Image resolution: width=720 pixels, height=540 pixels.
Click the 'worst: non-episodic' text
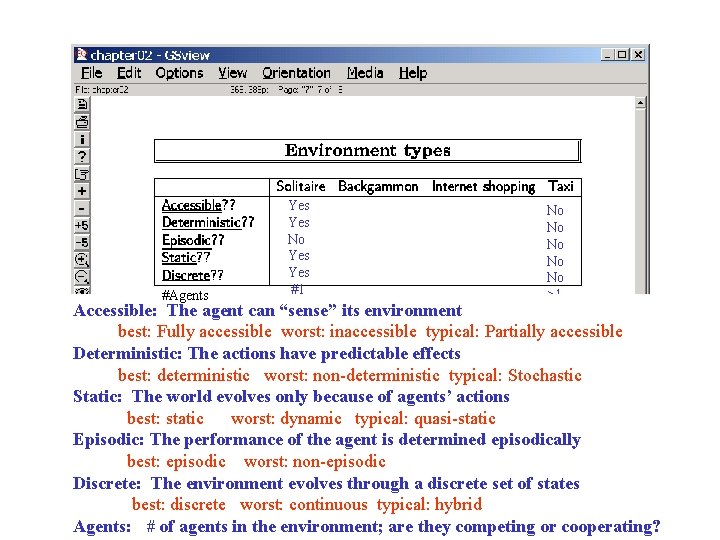point(315,461)
